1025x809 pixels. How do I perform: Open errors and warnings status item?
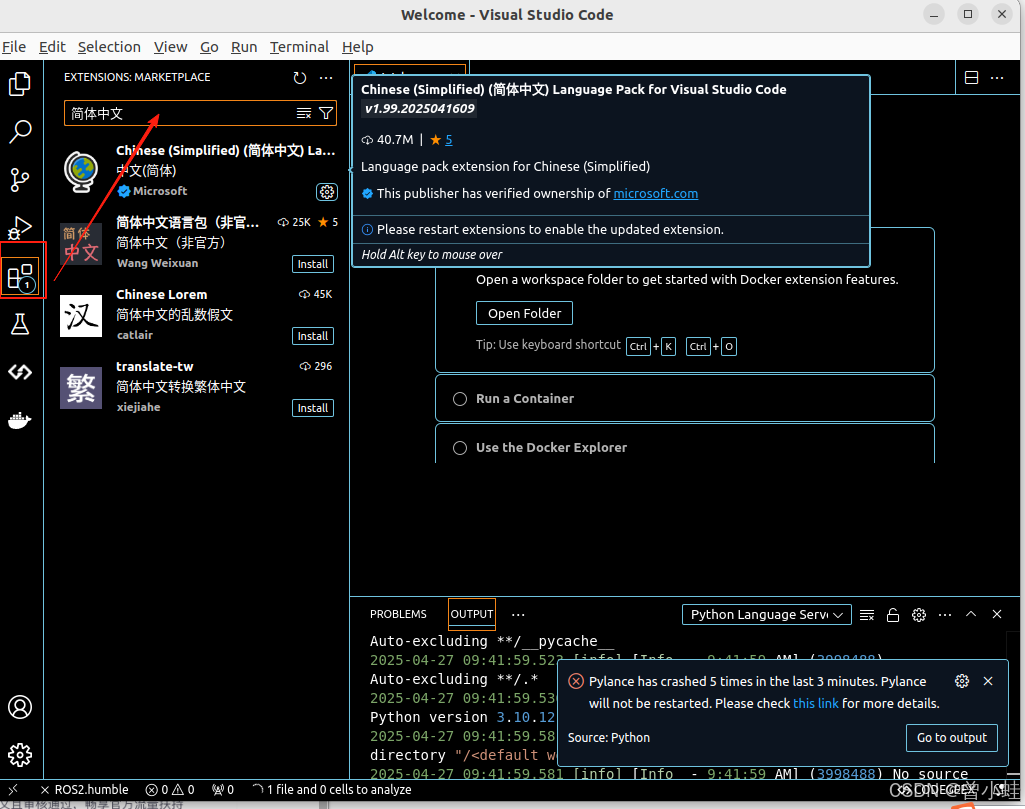[x=170, y=789]
